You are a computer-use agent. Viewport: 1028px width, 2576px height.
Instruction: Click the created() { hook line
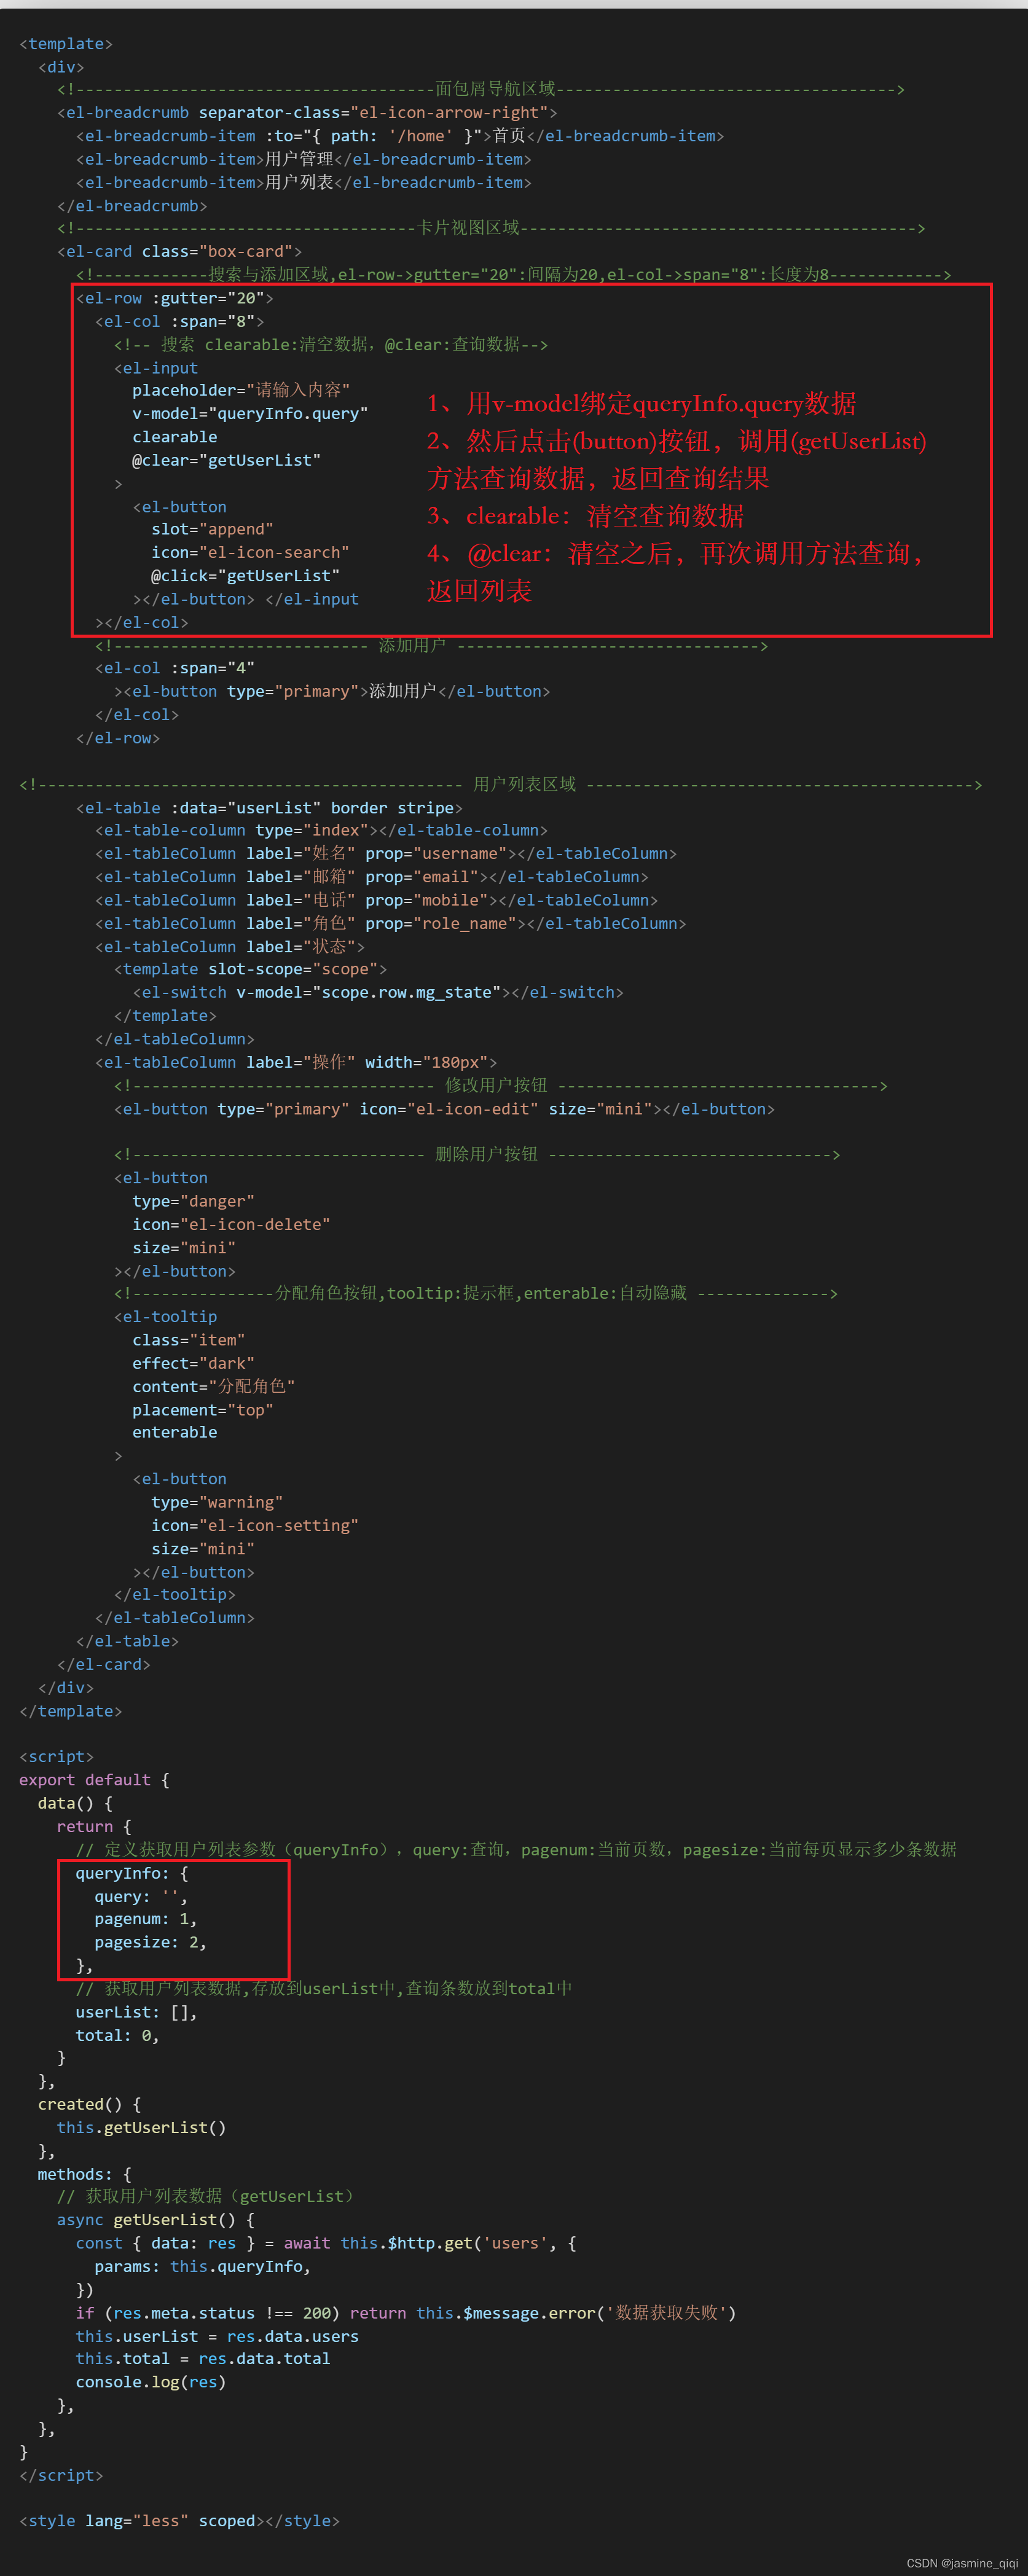90,2105
